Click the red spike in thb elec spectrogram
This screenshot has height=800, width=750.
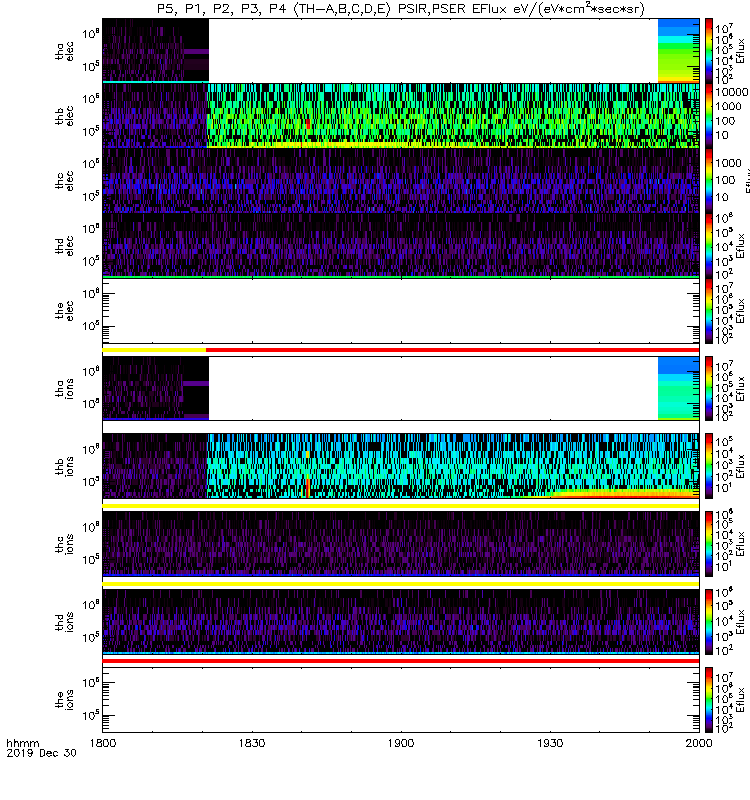(x=308, y=124)
